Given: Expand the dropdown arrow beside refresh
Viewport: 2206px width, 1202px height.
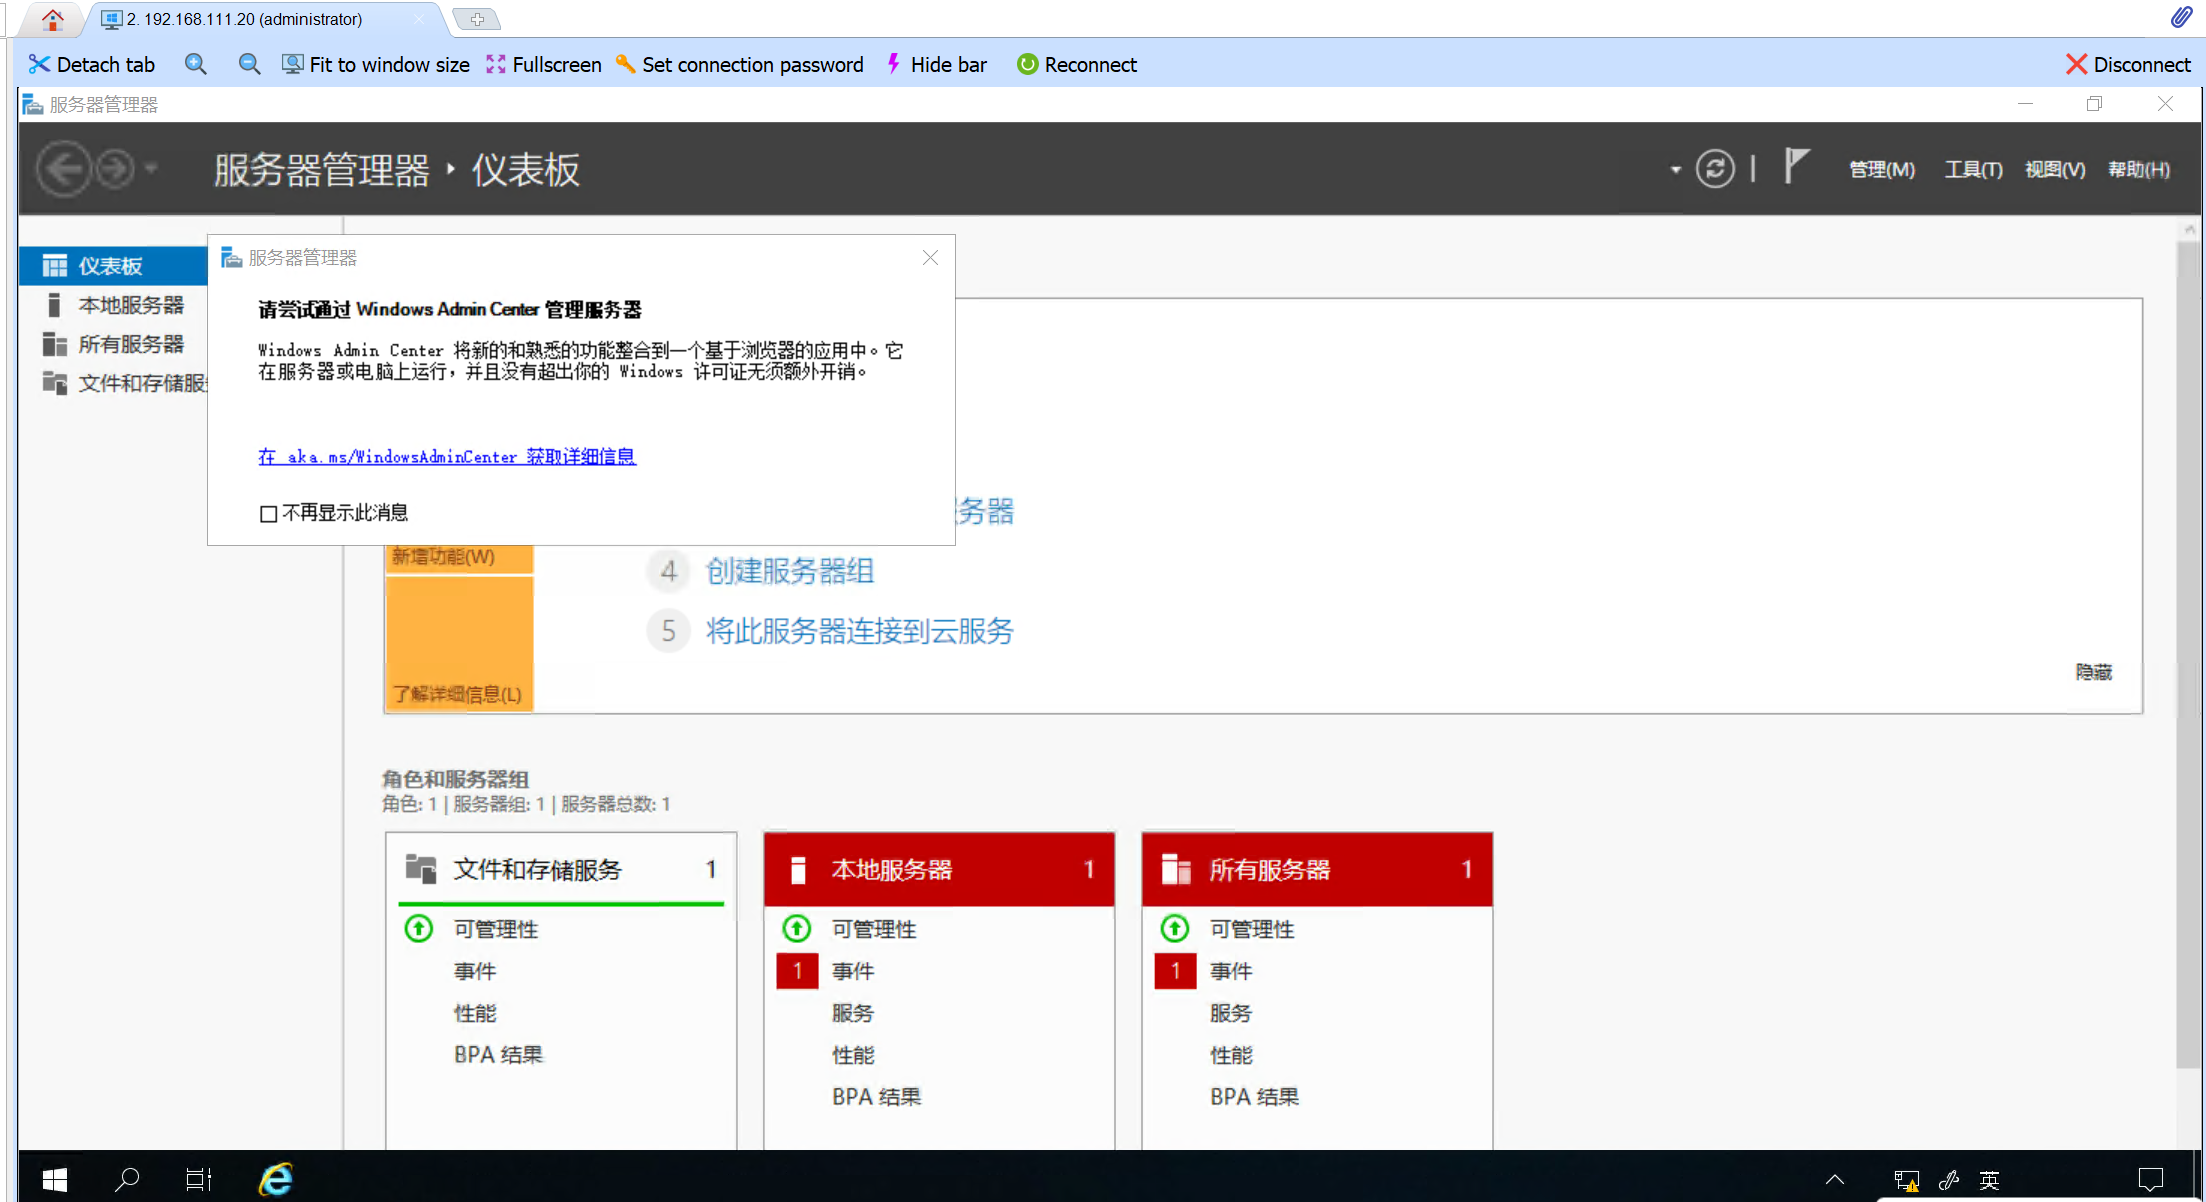Looking at the screenshot, I should pos(1676,170).
